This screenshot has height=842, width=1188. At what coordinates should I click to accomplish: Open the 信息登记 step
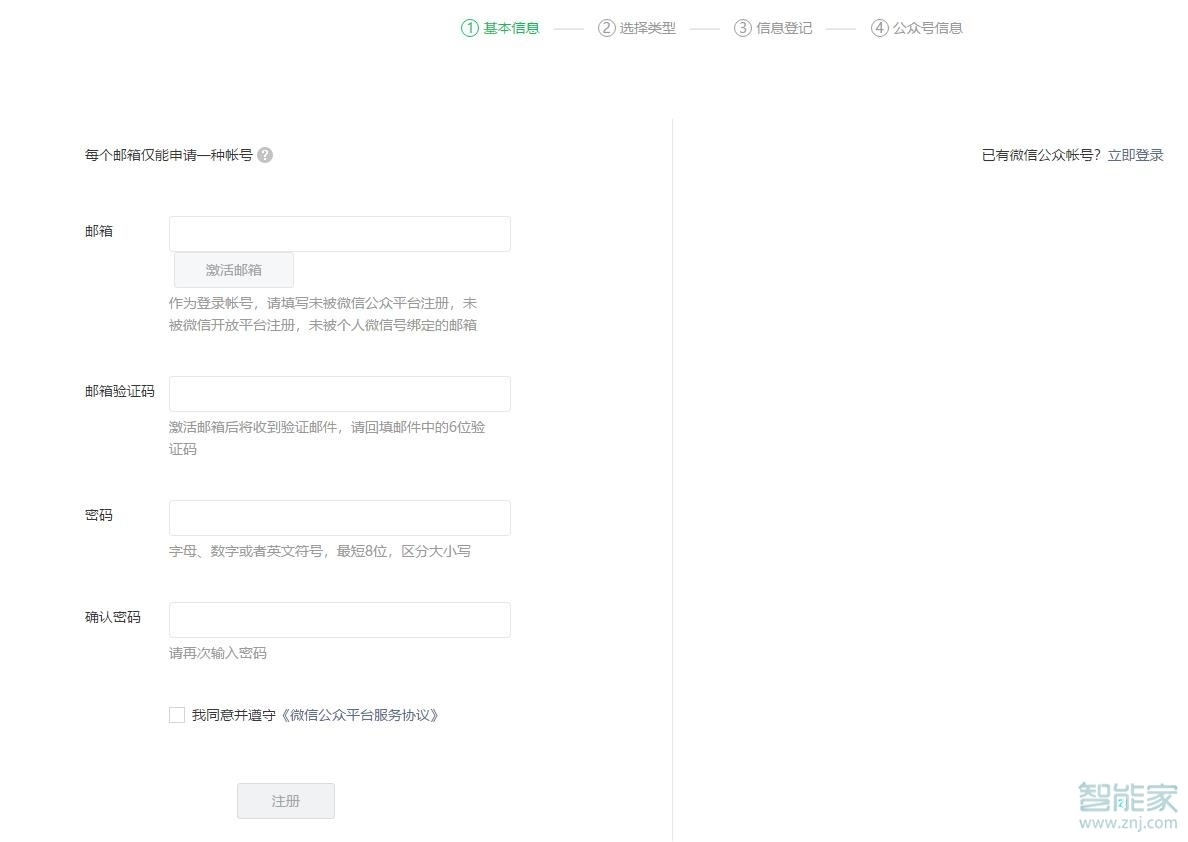tap(785, 28)
